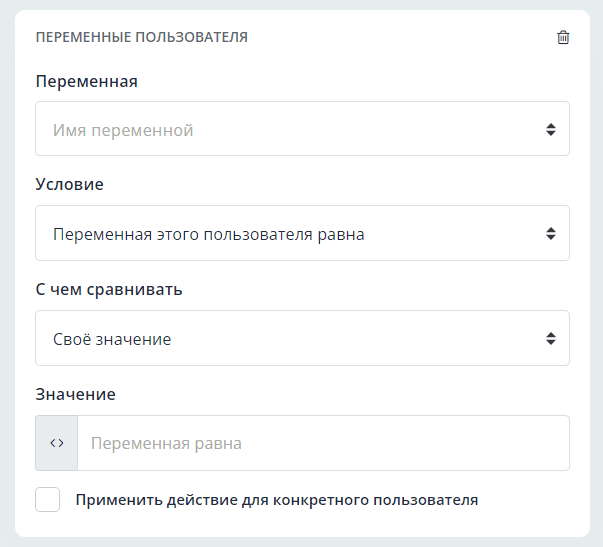Expand the 'Условие' dropdown list
Screen dimensions: 603x547
[302, 234]
